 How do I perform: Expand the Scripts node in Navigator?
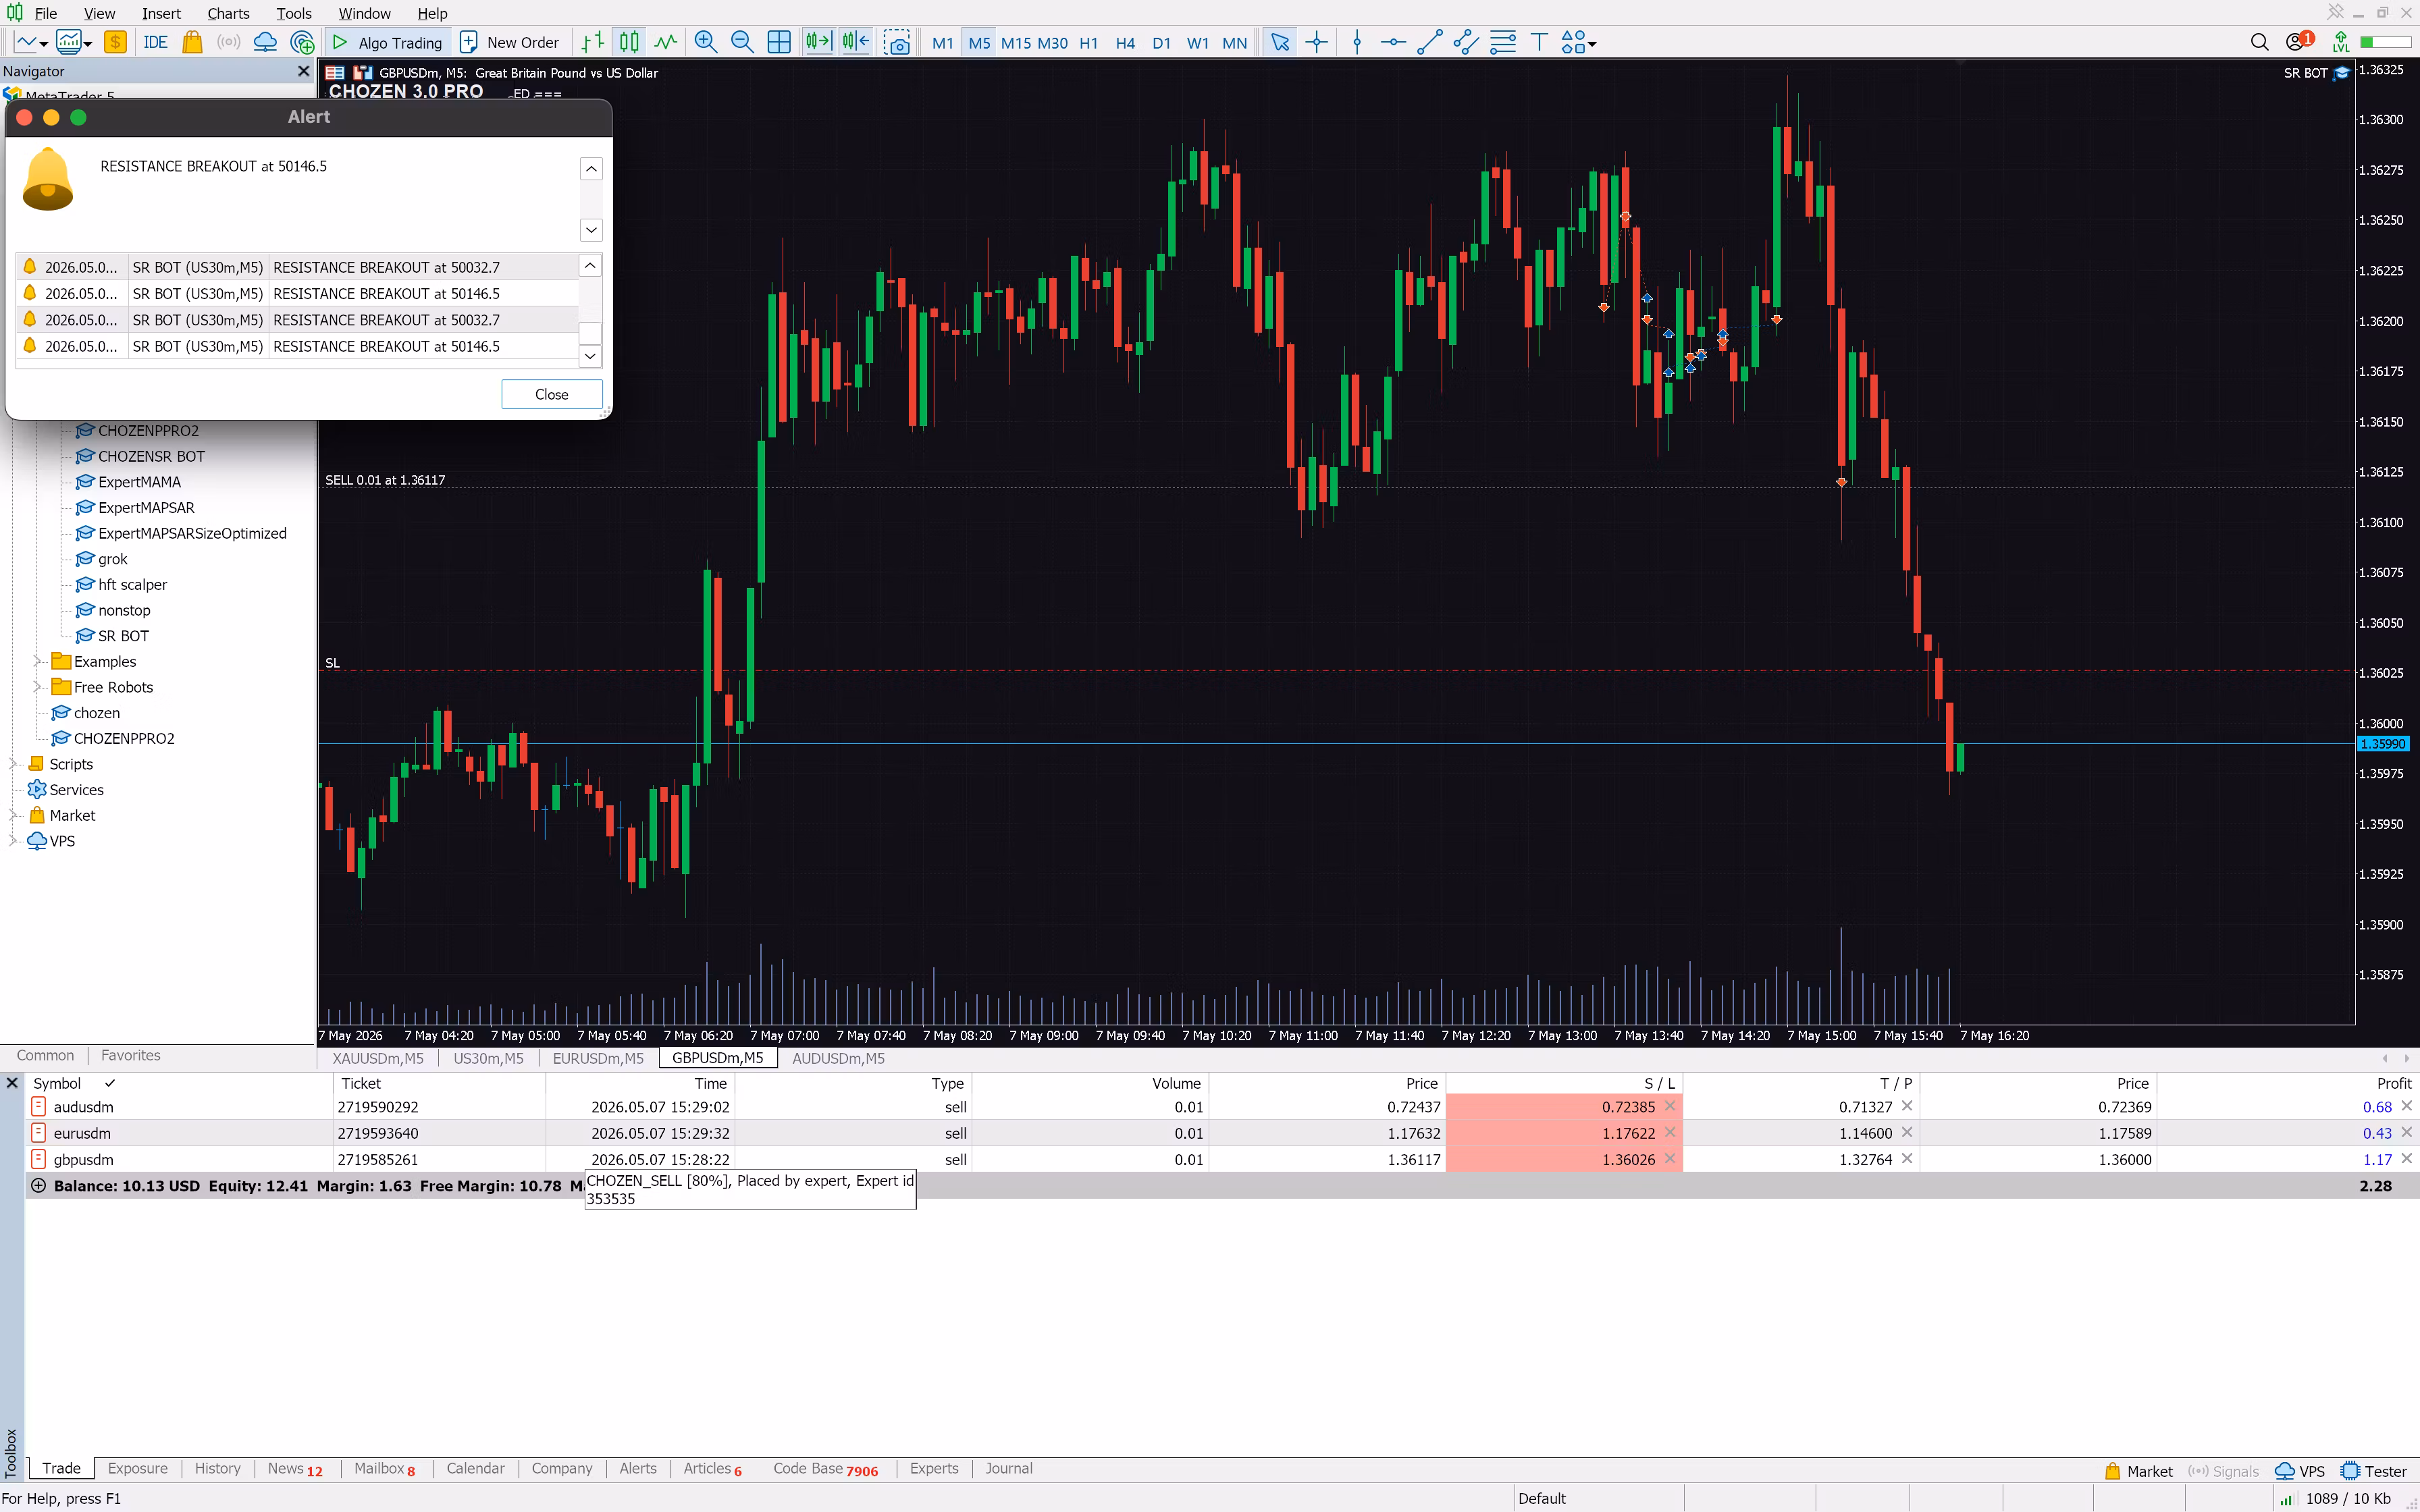point(14,764)
